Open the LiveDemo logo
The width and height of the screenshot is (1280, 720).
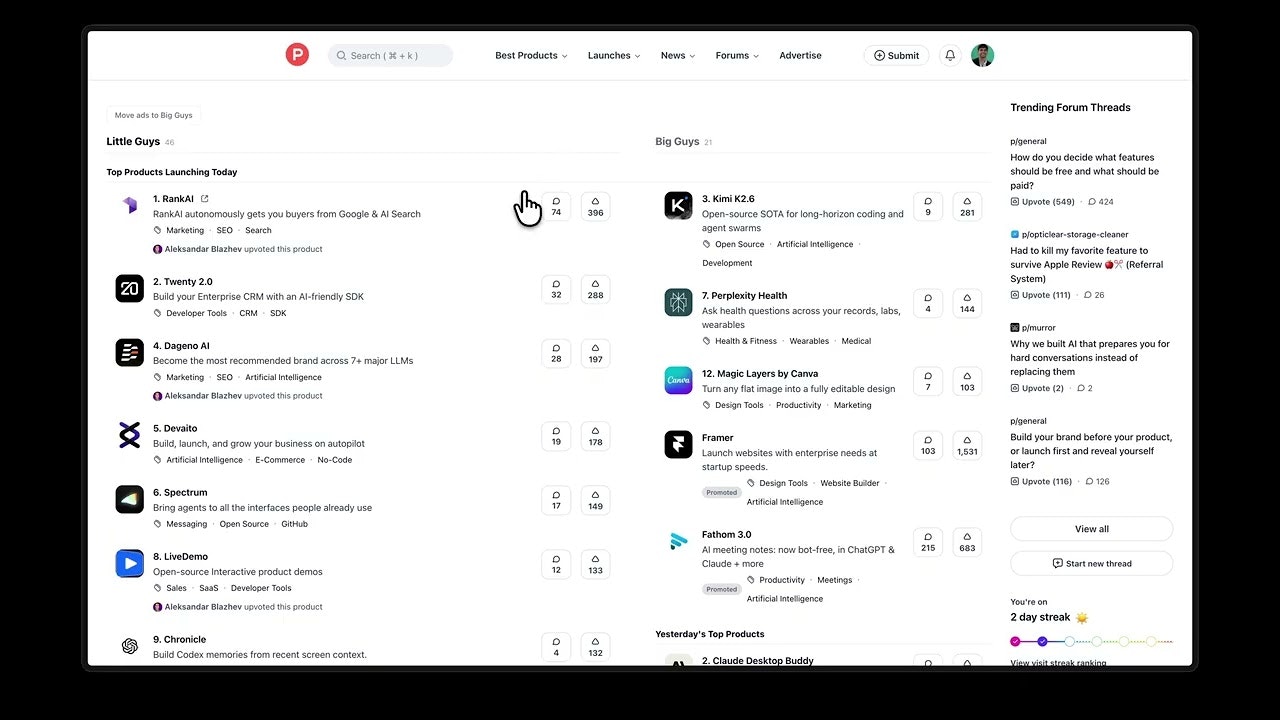130,563
